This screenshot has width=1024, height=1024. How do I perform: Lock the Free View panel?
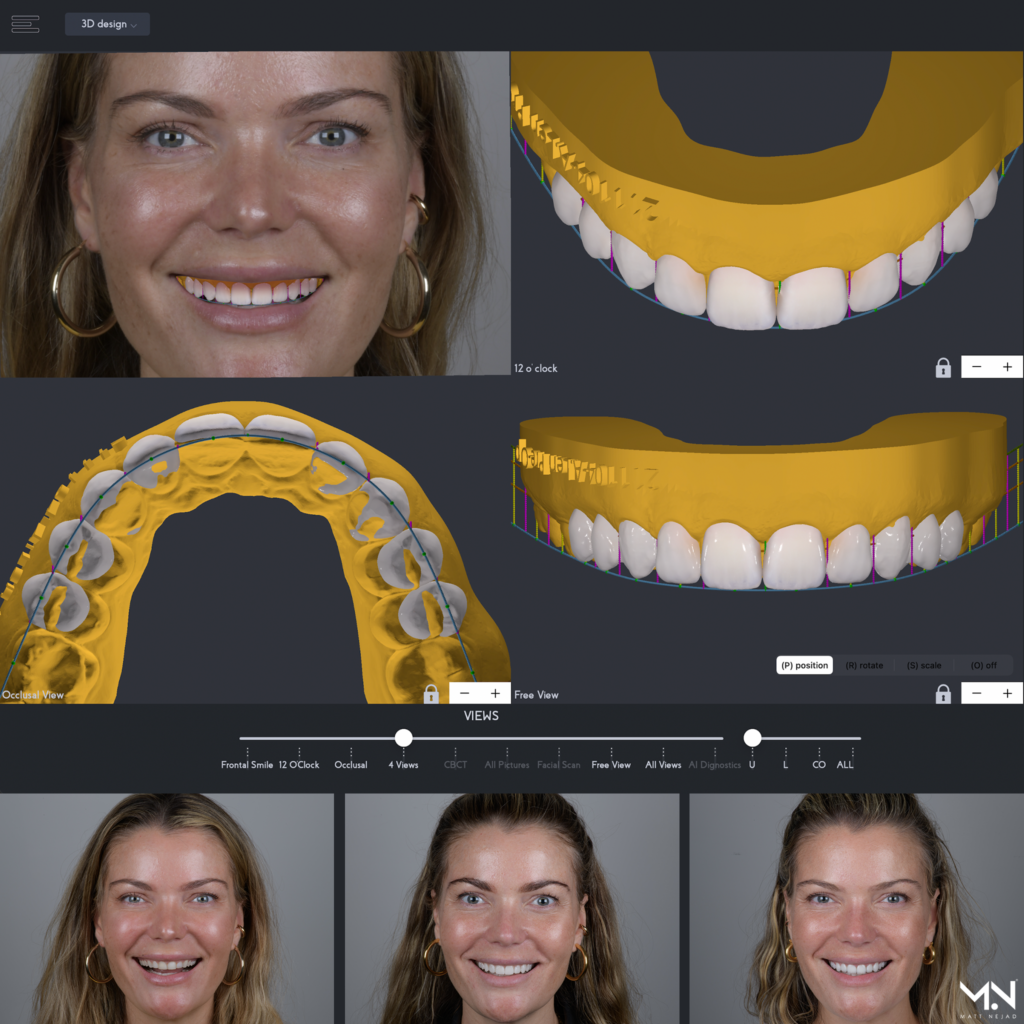click(x=944, y=691)
